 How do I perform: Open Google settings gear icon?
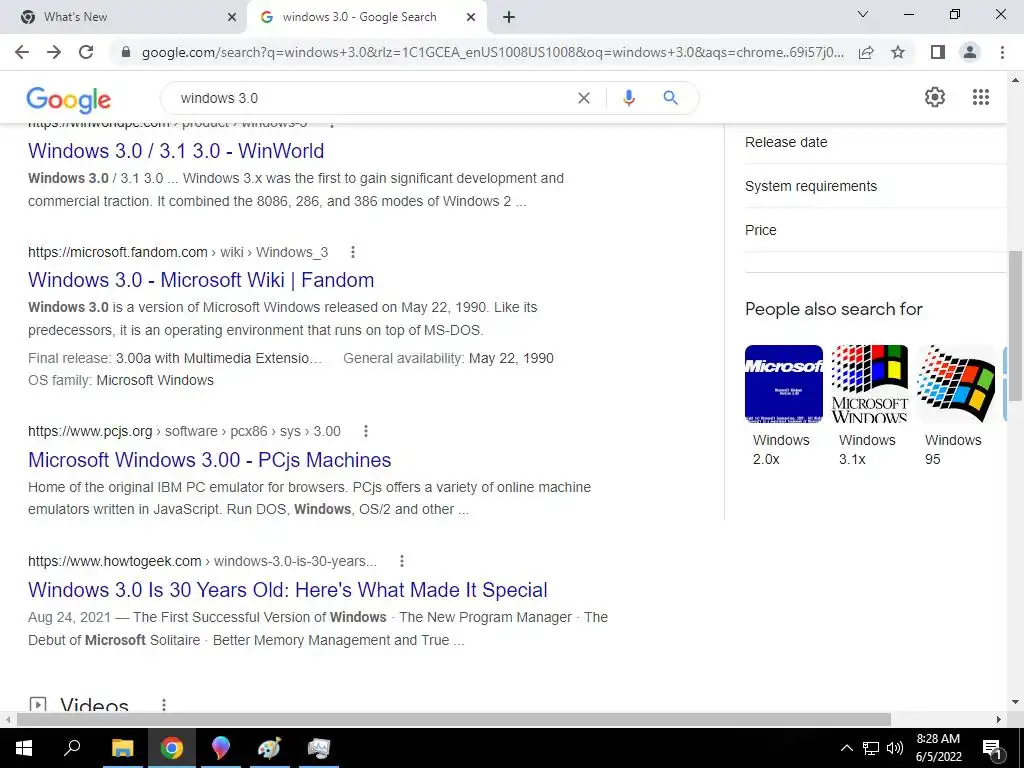[x=935, y=97]
